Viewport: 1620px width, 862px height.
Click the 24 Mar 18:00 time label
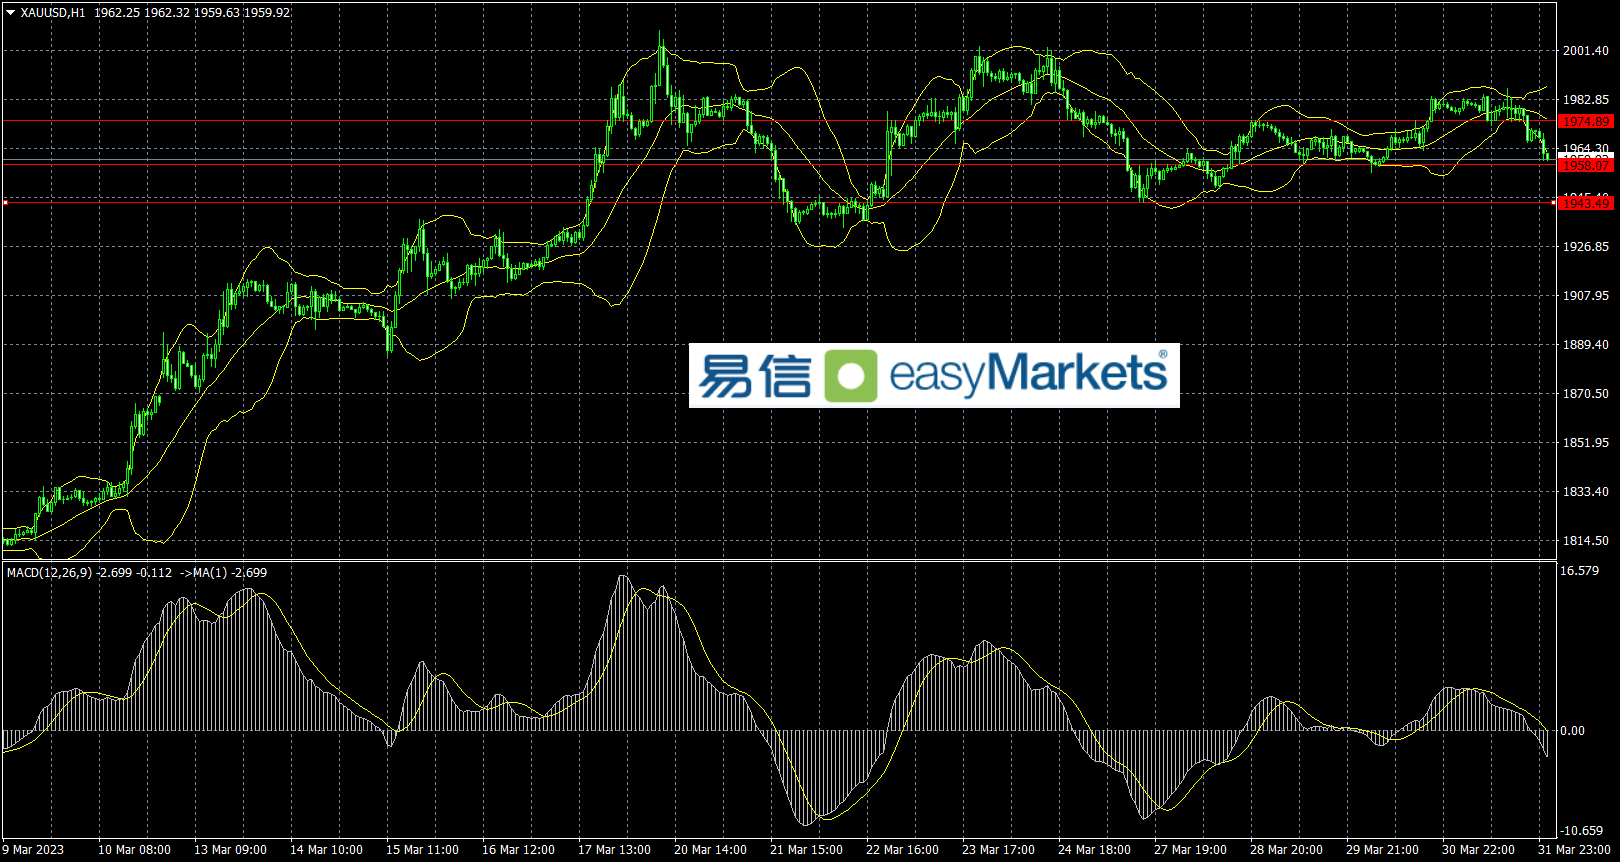1094,850
